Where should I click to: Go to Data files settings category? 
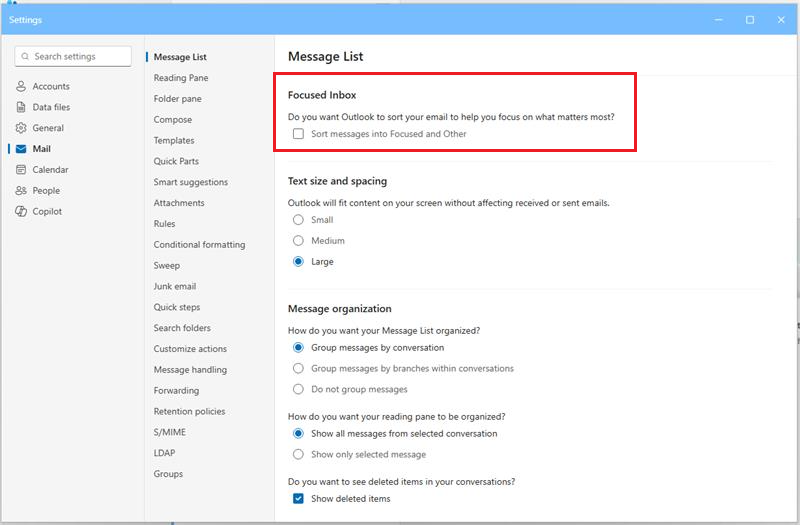(52, 107)
